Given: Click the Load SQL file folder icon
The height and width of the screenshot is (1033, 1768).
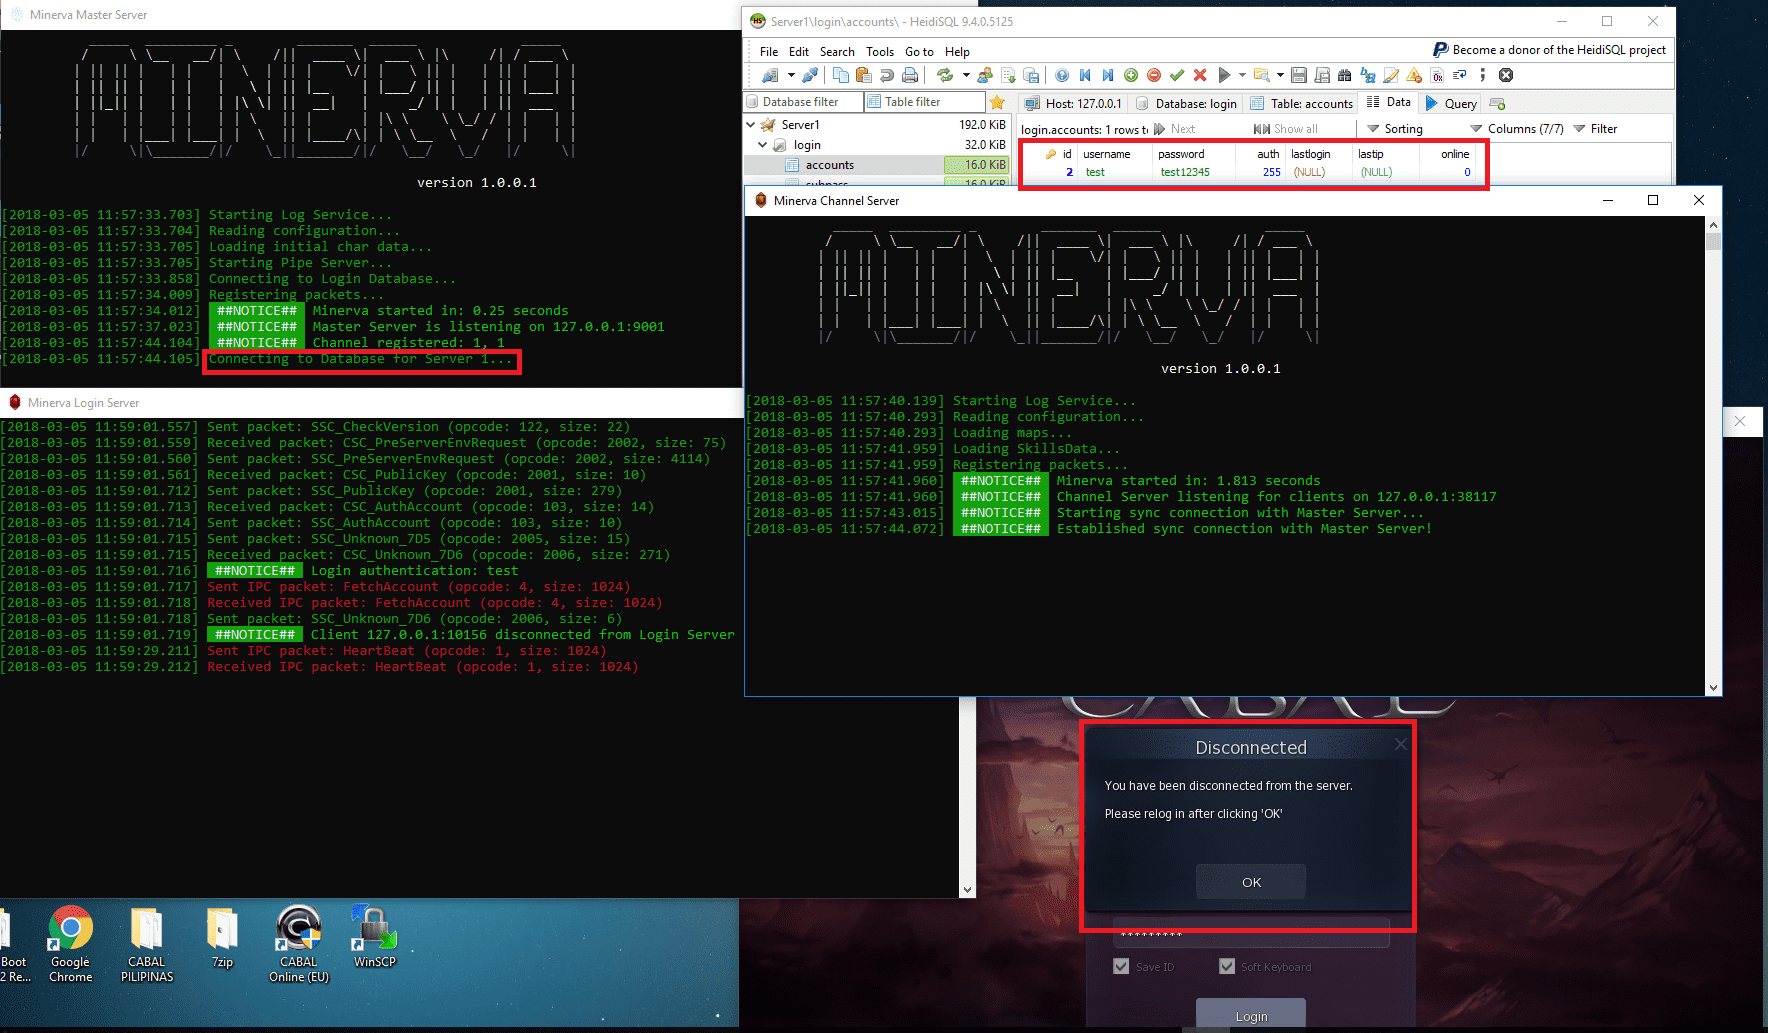Looking at the screenshot, I should click(x=1261, y=75).
